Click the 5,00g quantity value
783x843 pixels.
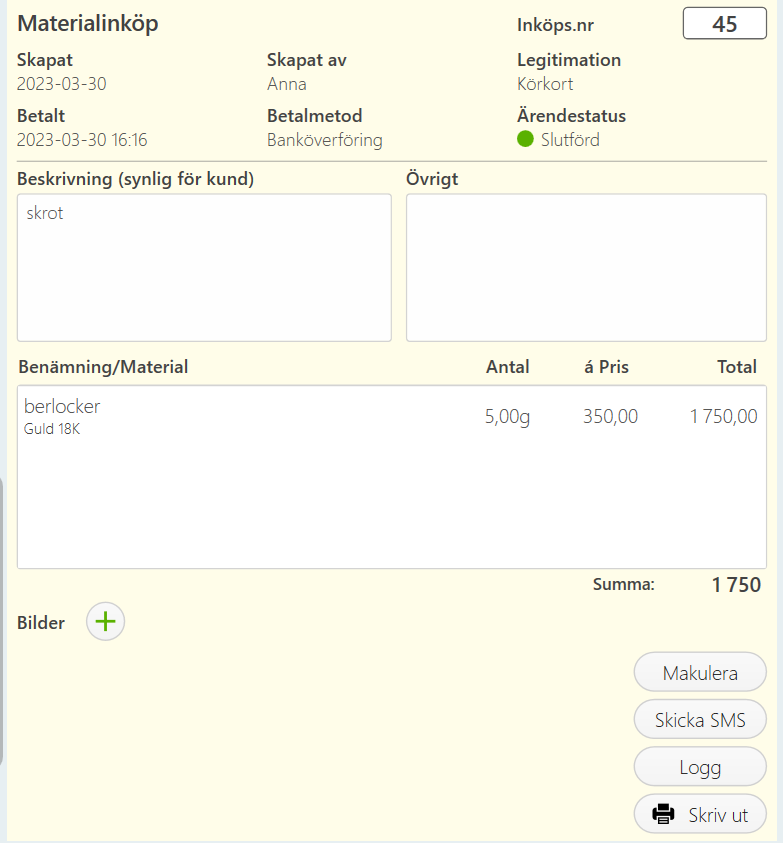pos(507,417)
